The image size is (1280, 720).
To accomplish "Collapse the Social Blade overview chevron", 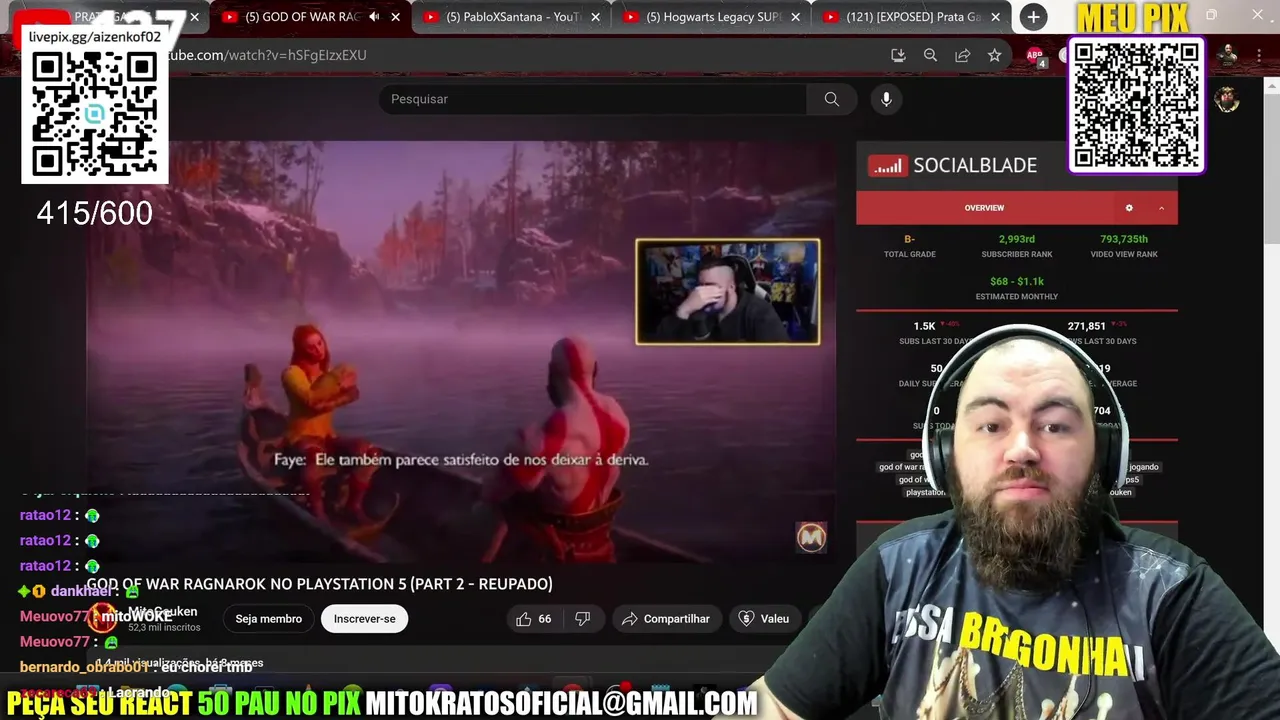I will tap(1161, 208).
